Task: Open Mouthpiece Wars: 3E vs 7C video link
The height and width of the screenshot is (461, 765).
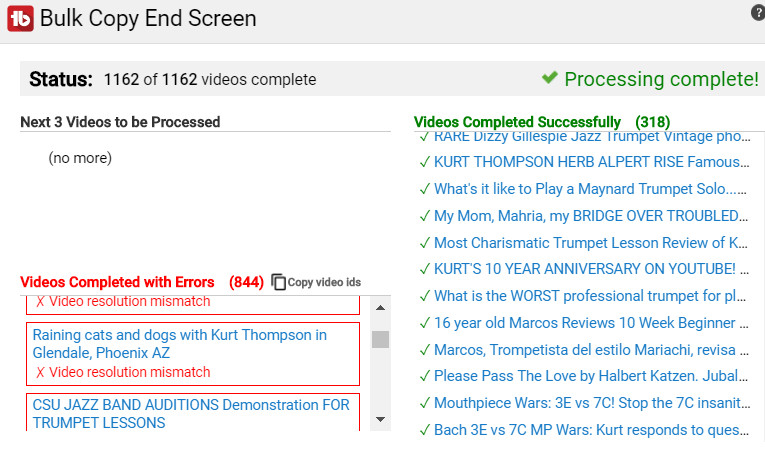Action: click(592, 403)
